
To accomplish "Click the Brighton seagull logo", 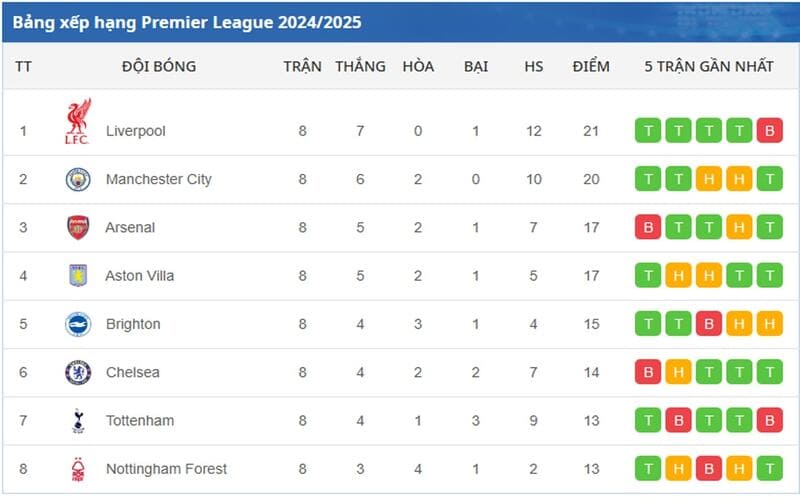I will pos(78,324).
